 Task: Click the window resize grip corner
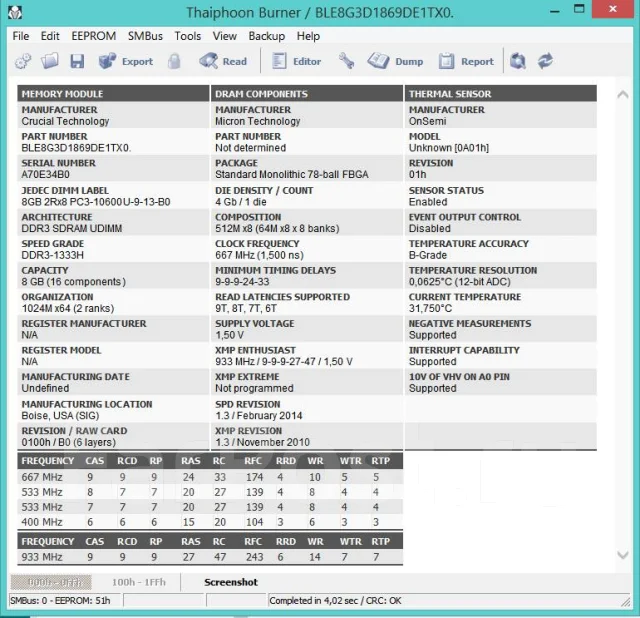[626, 602]
